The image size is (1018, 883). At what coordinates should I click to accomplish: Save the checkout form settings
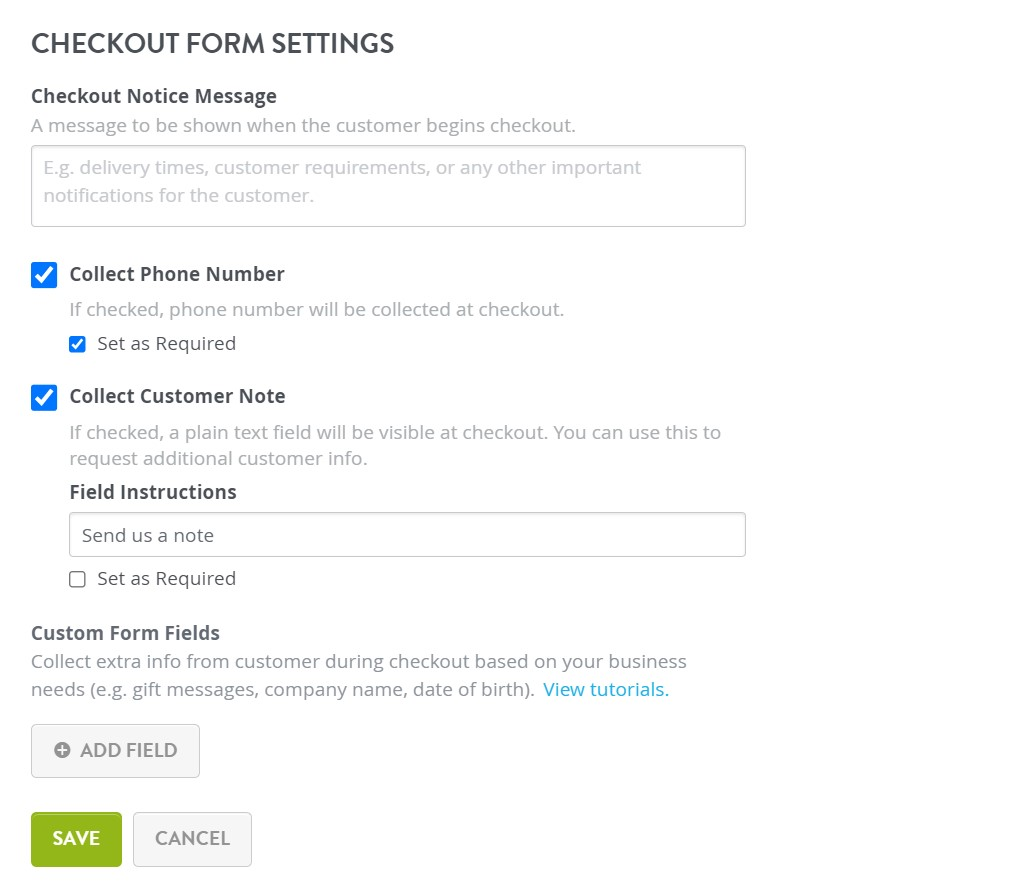pos(76,839)
